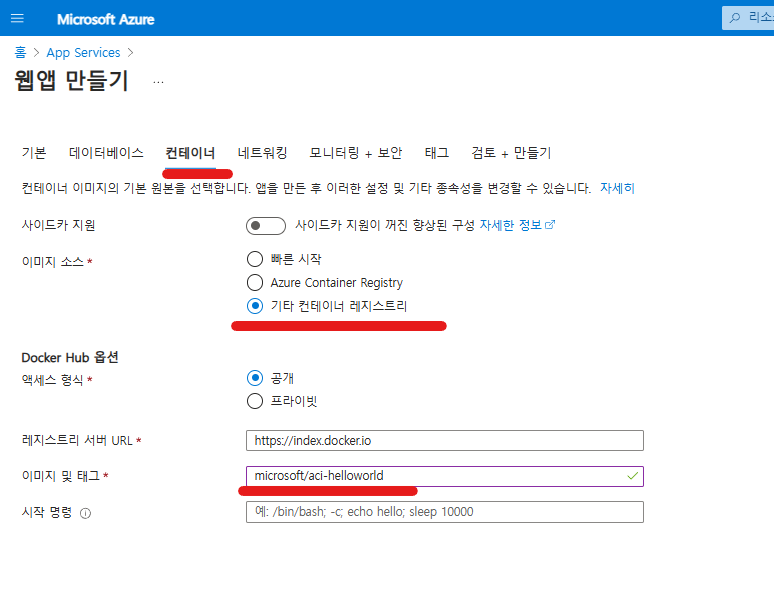Click the resource search box in header
Image resolution: width=774 pixels, height=589 pixels.
click(748, 18)
